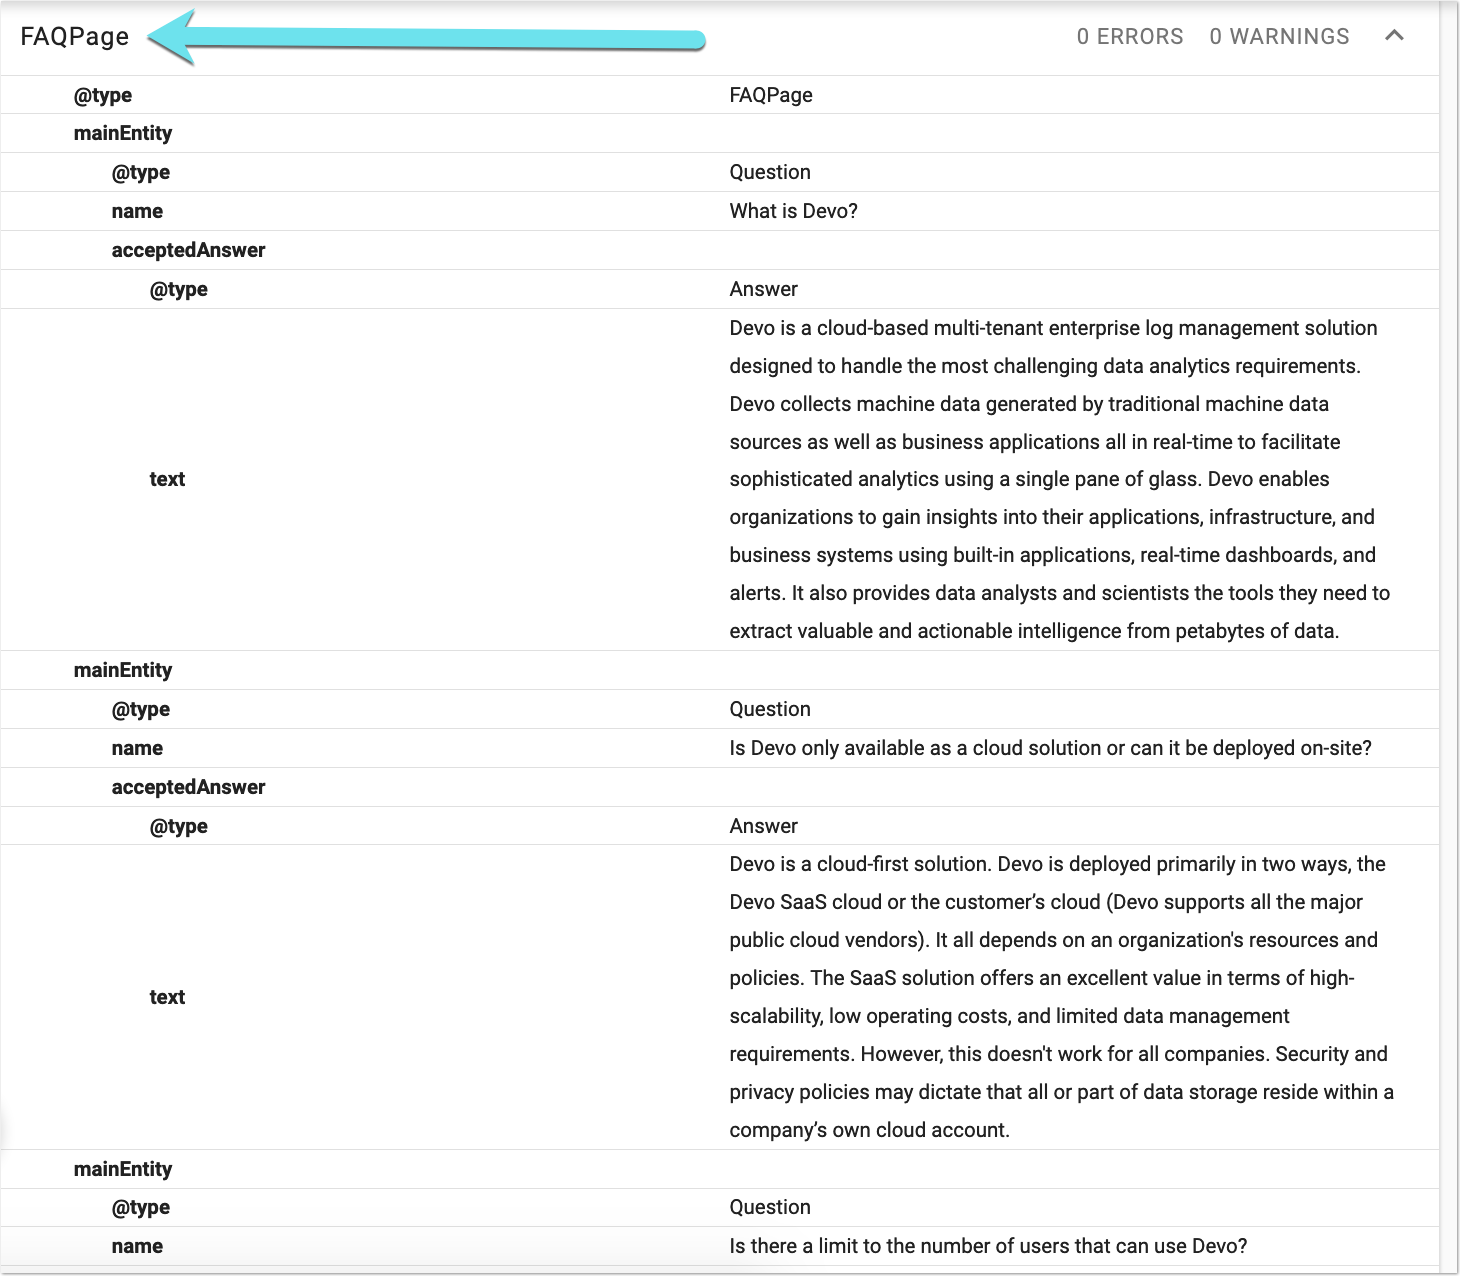Click the first acceptedAnswer property label
This screenshot has height=1276, width=1460.
tap(188, 250)
